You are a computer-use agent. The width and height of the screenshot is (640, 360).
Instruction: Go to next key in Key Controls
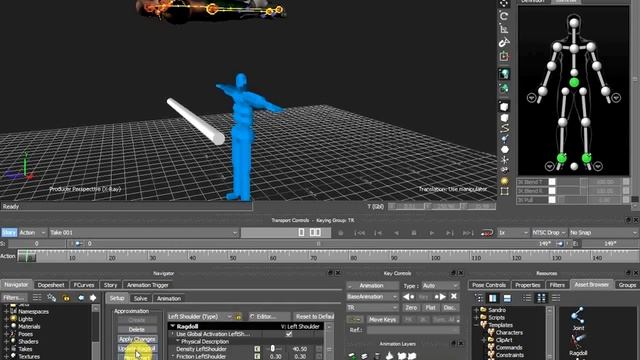(440, 297)
